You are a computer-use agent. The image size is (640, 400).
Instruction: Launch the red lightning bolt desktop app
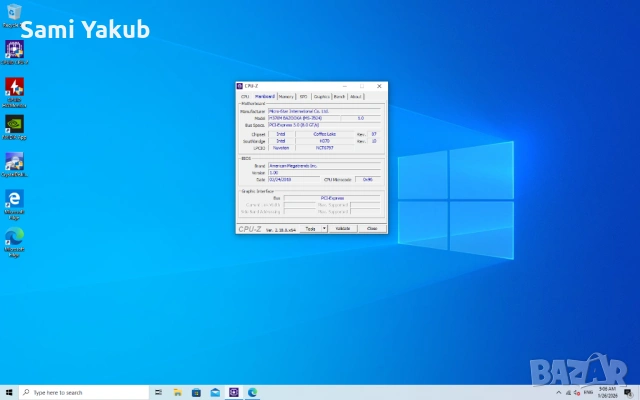[x=14, y=87]
